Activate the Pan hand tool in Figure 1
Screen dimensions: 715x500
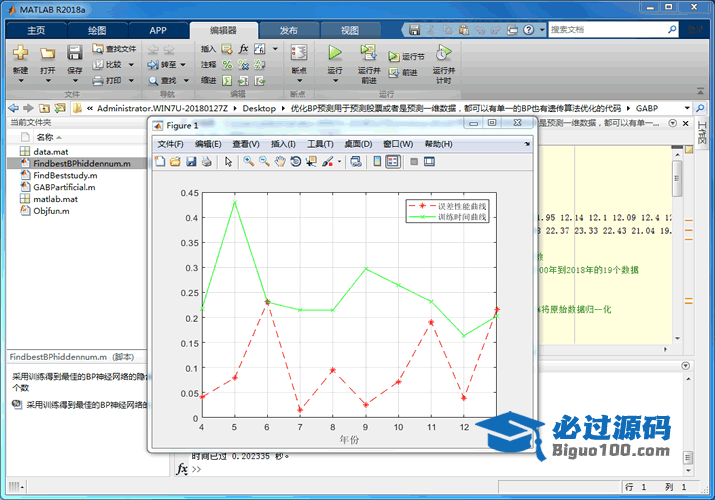pyautogui.click(x=280, y=161)
